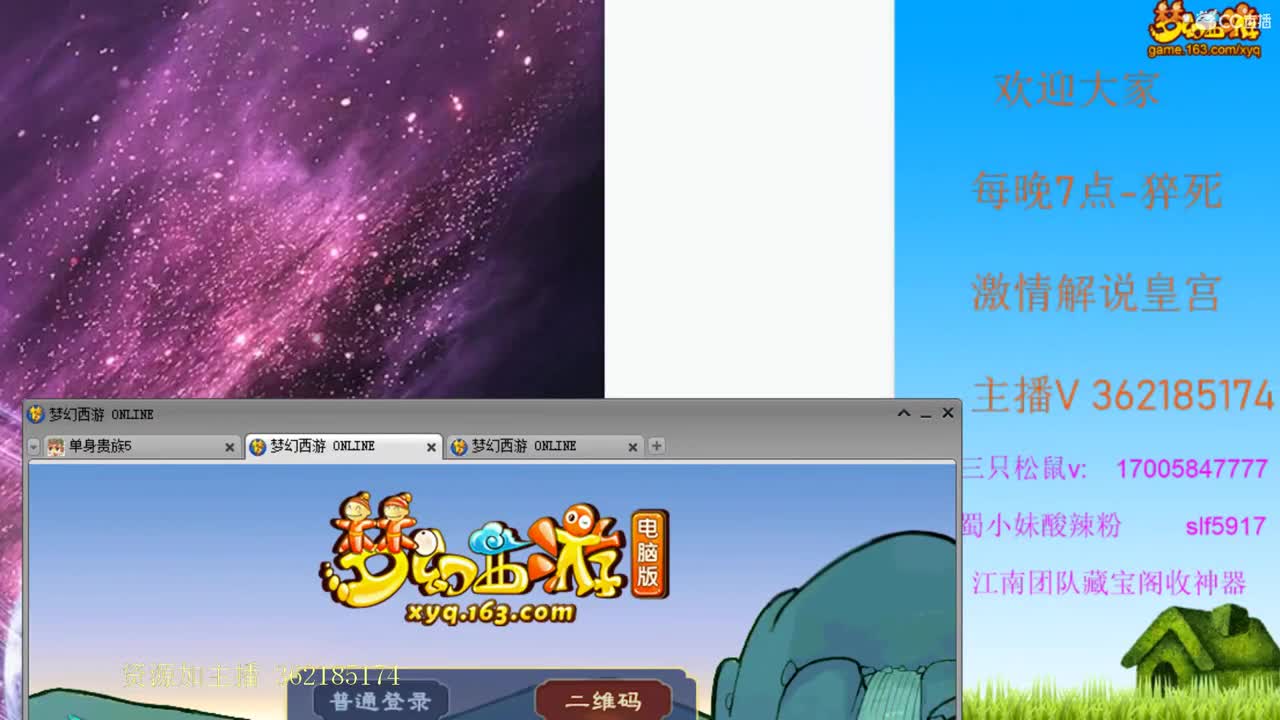Image resolution: width=1280 pixels, height=720 pixels.
Task: Close the rightmost 梦幻西游 ONLINE tab
Action: 632,447
